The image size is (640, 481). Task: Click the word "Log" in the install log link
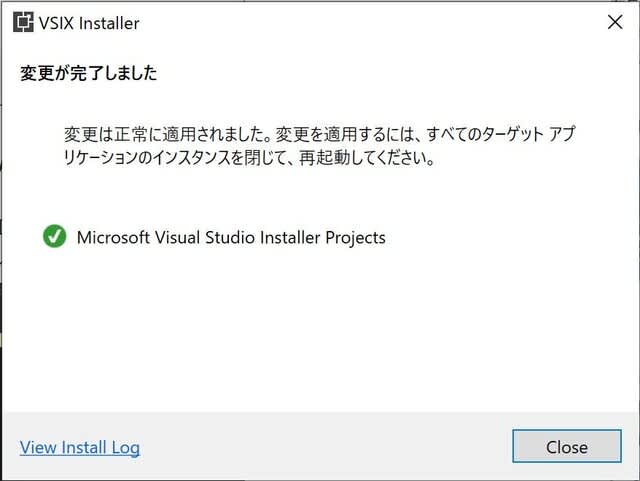point(125,447)
